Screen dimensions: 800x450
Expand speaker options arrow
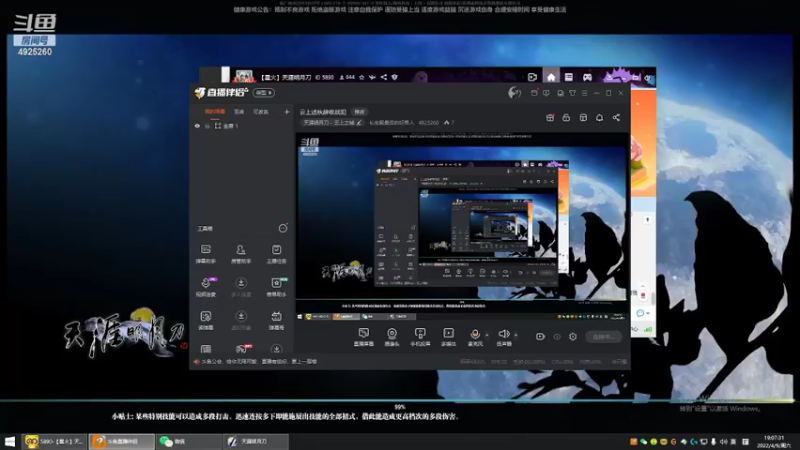[x=515, y=335]
